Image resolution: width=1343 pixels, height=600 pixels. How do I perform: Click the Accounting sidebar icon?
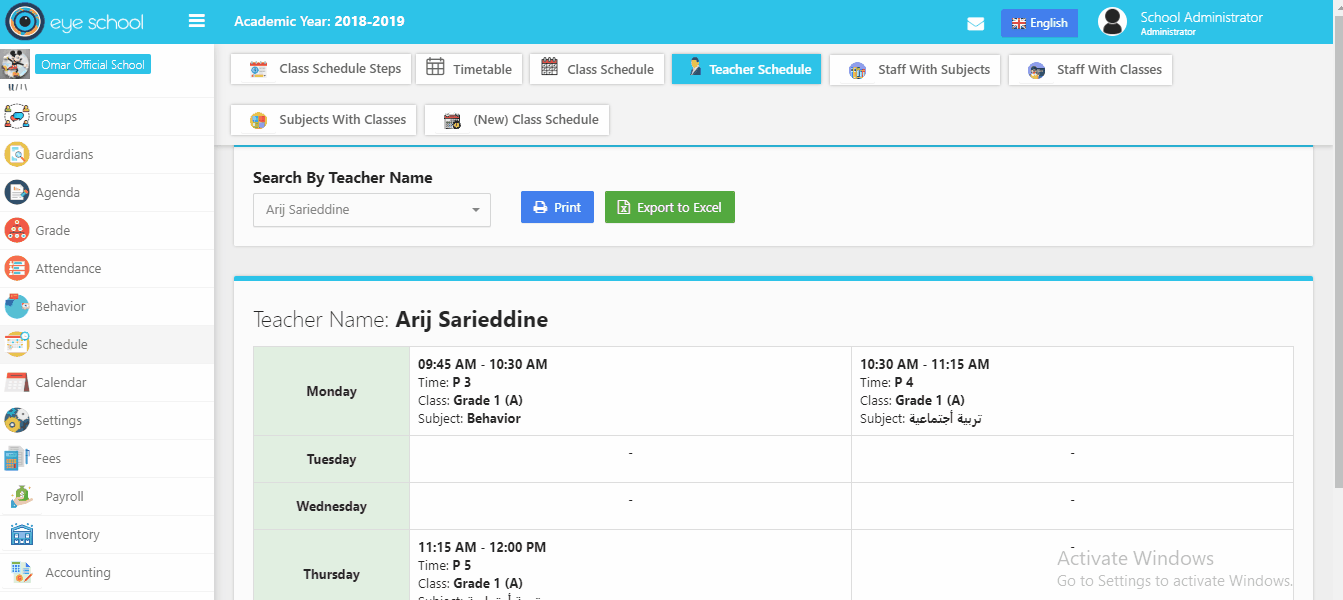pyautogui.click(x=21, y=573)
